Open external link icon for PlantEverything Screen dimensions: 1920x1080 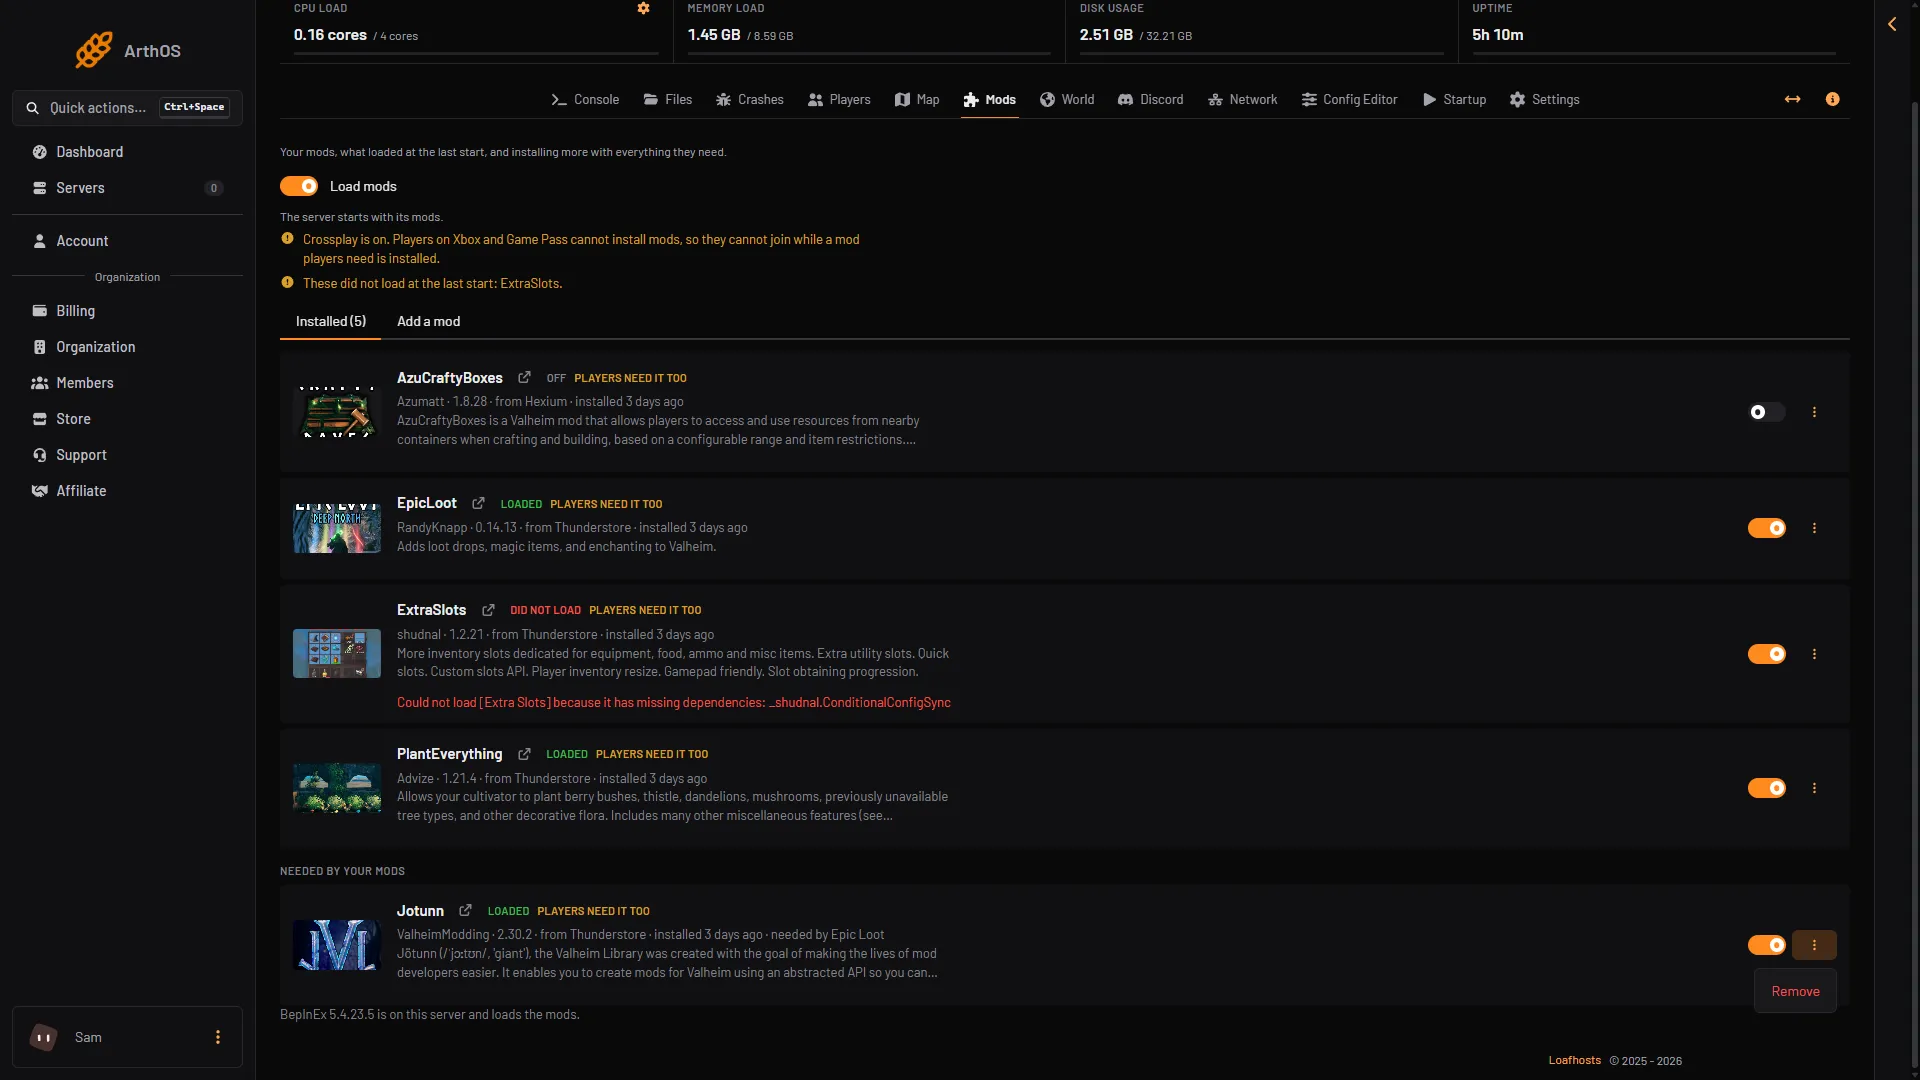[x=524, y=754]
